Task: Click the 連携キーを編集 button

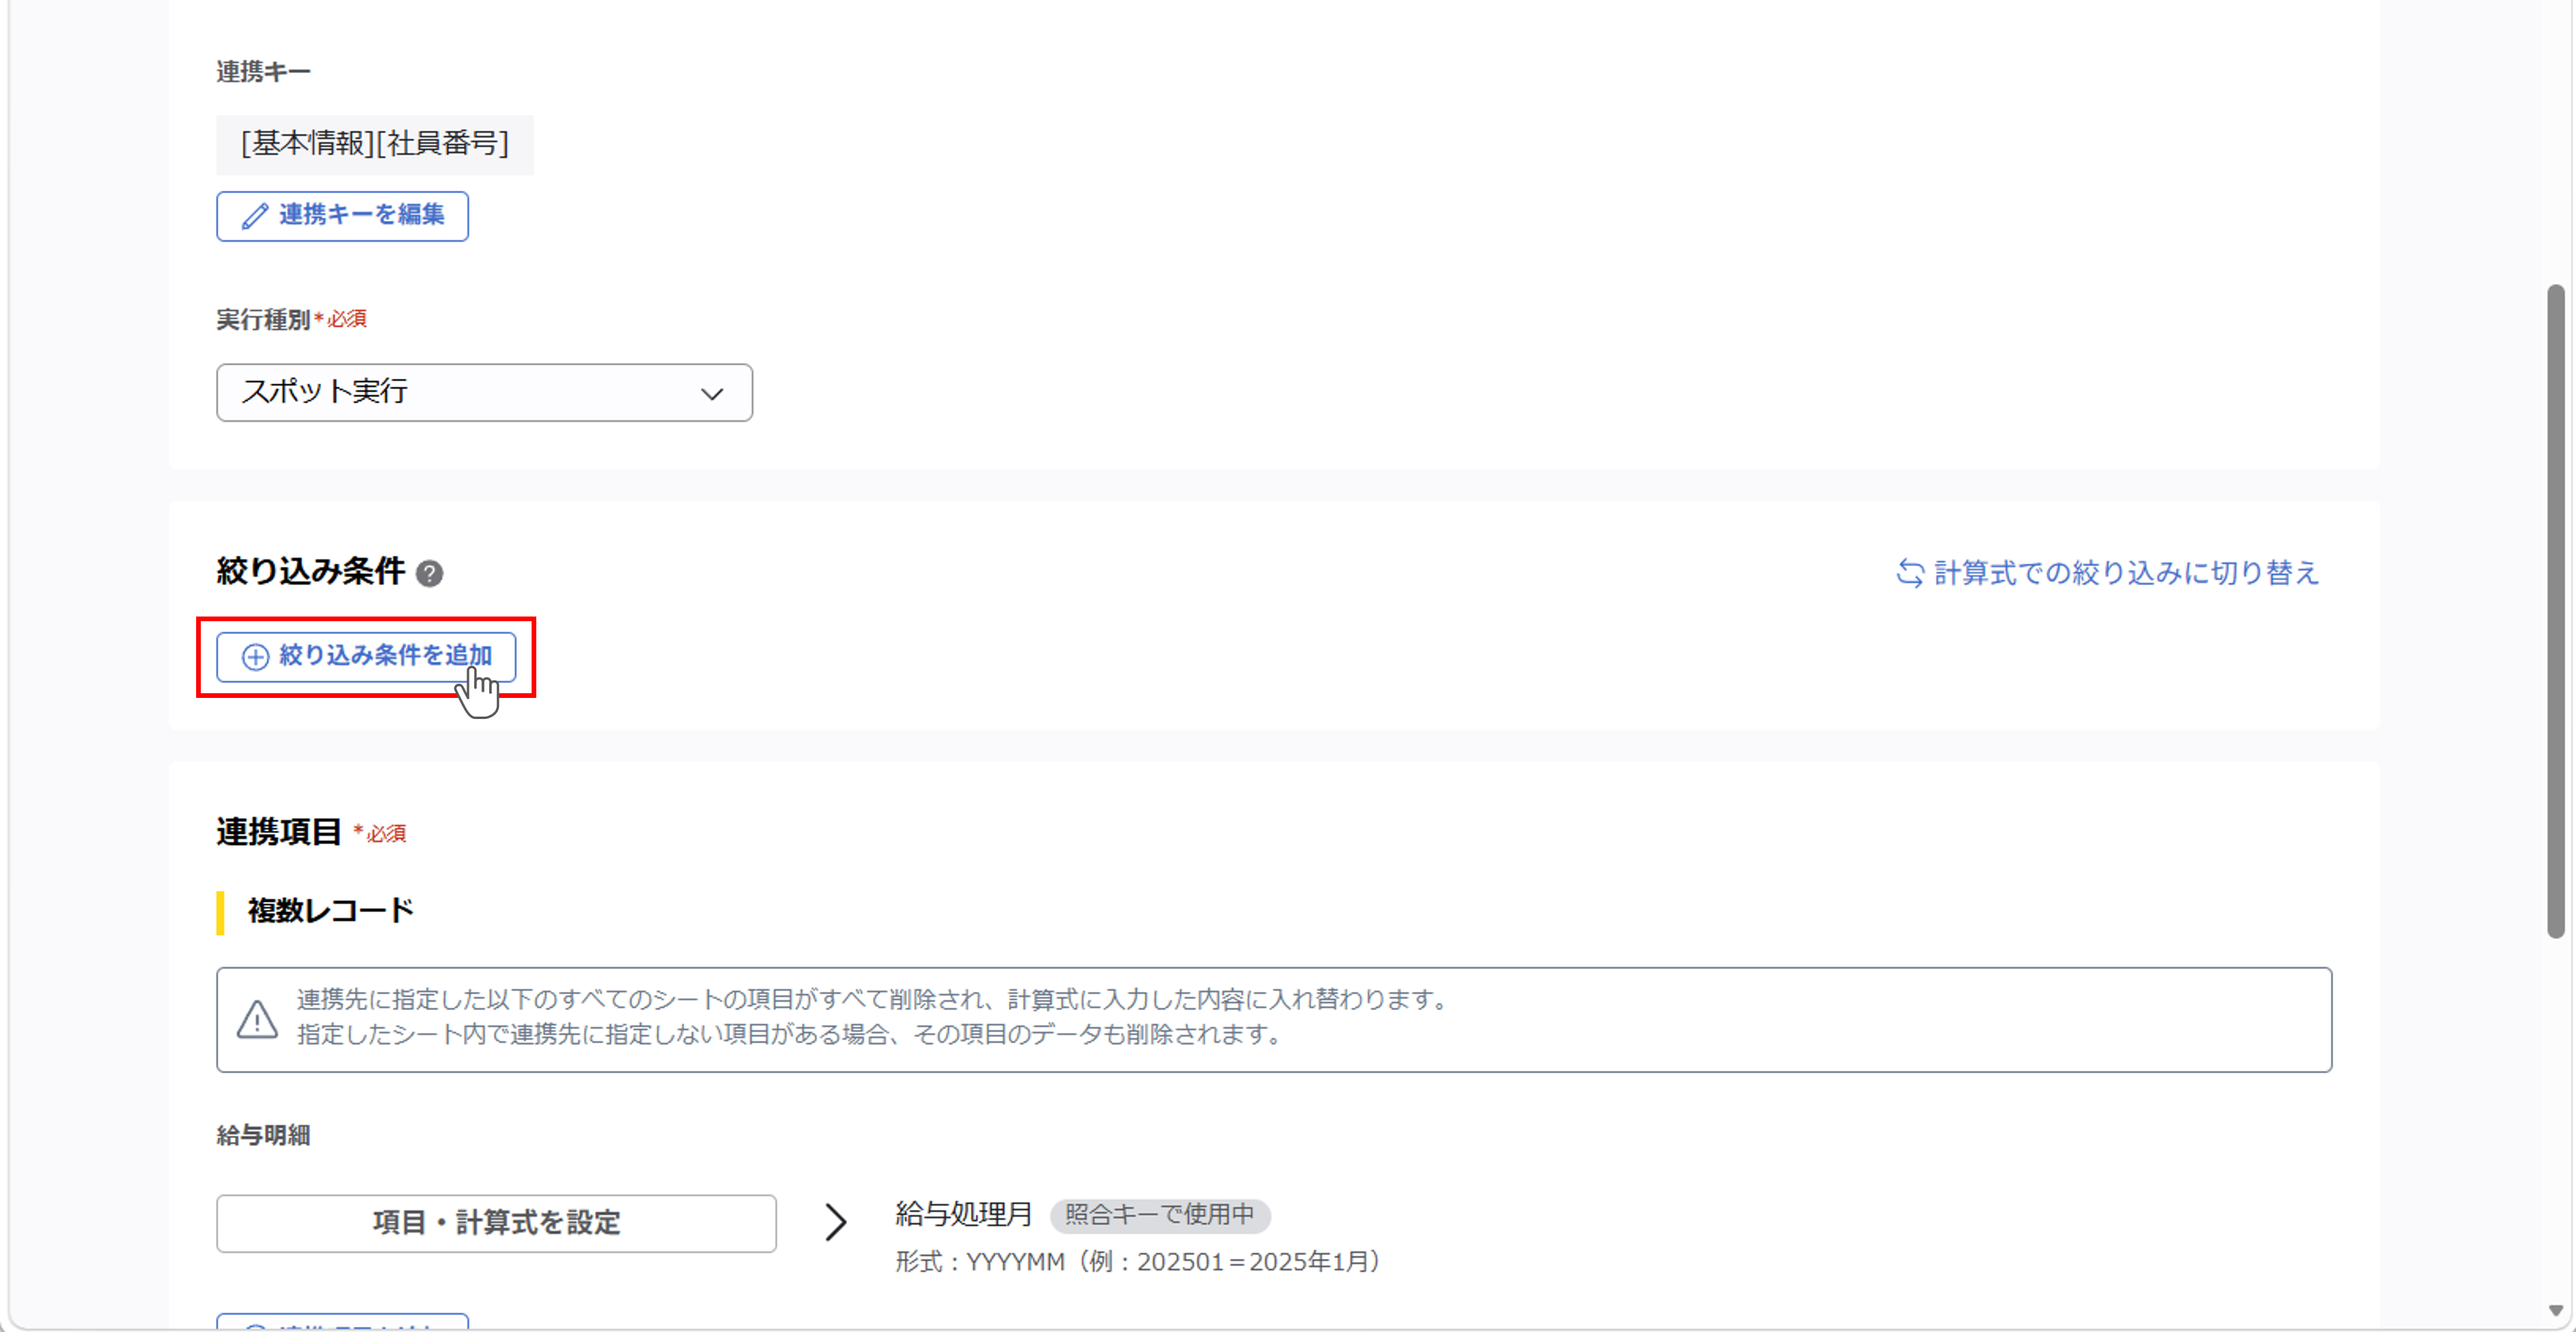Action: pos(342,216)
